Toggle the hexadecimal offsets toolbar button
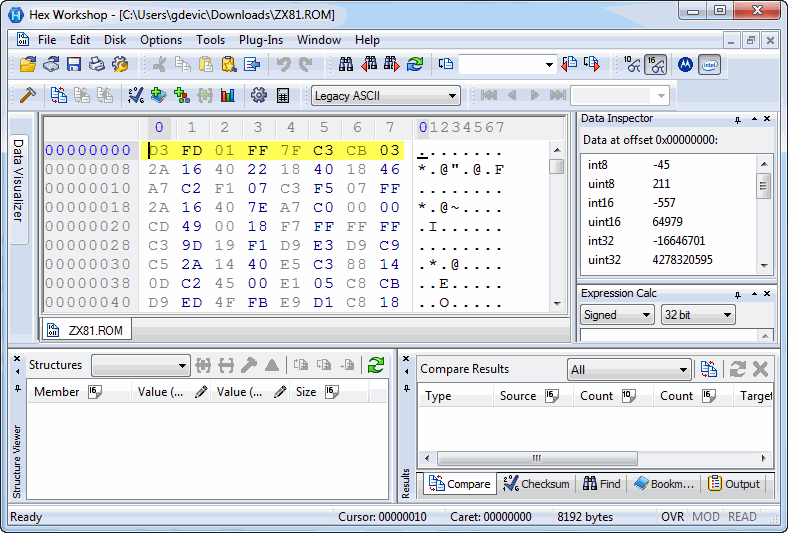This screenshot has width=788, height=533. tap(656, 64)
